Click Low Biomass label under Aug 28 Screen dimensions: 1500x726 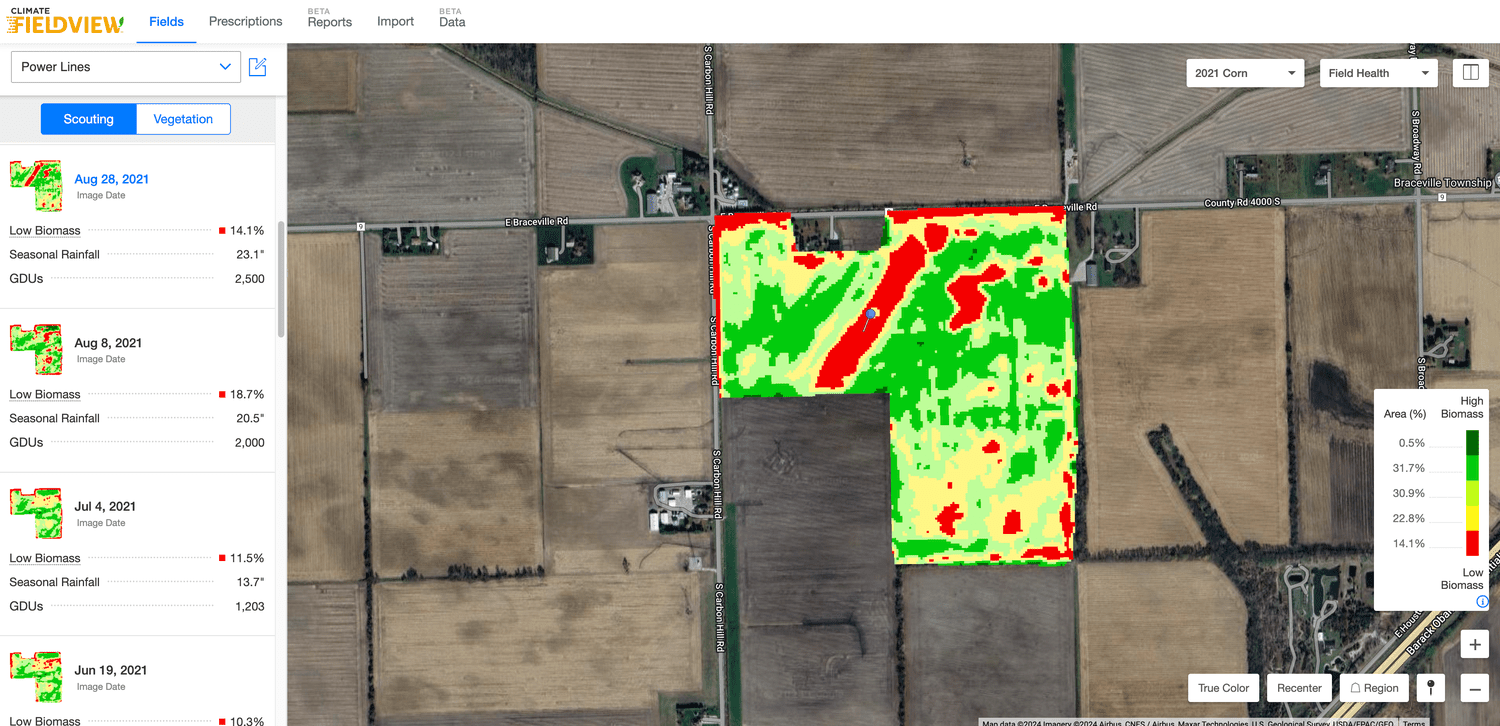45,231
